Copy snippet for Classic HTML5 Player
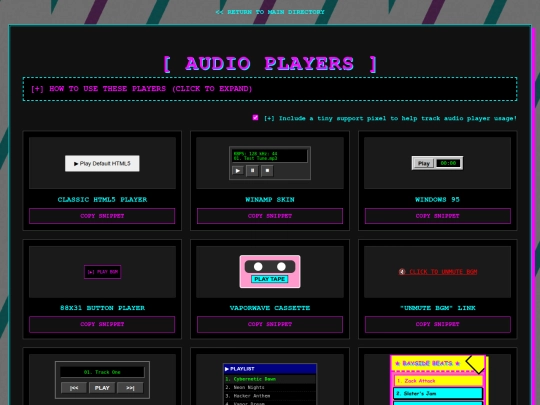Screen dimensions: 540x405 [102, 216]
